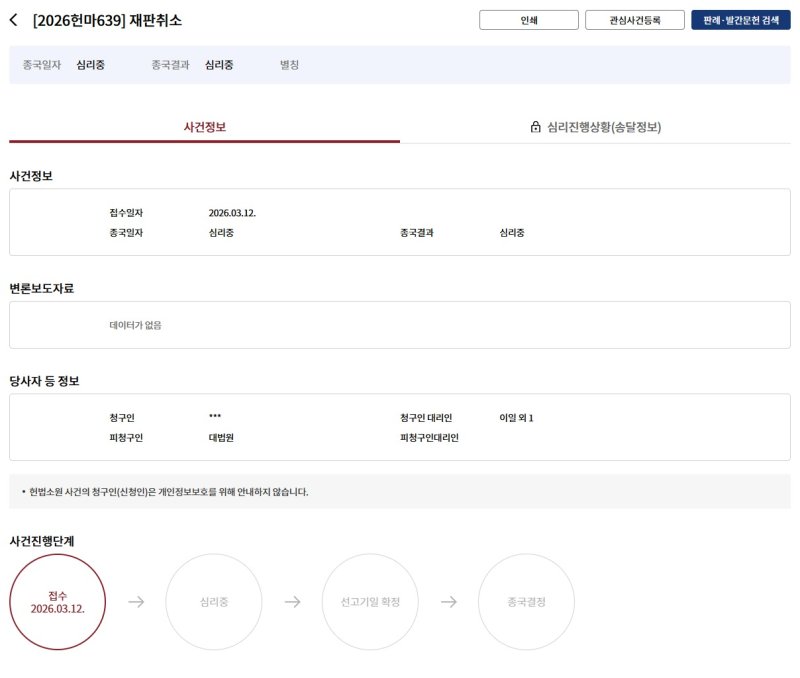Click the arrow before the 종국결정 stage
800x678 pixels.
click(448, 601)
